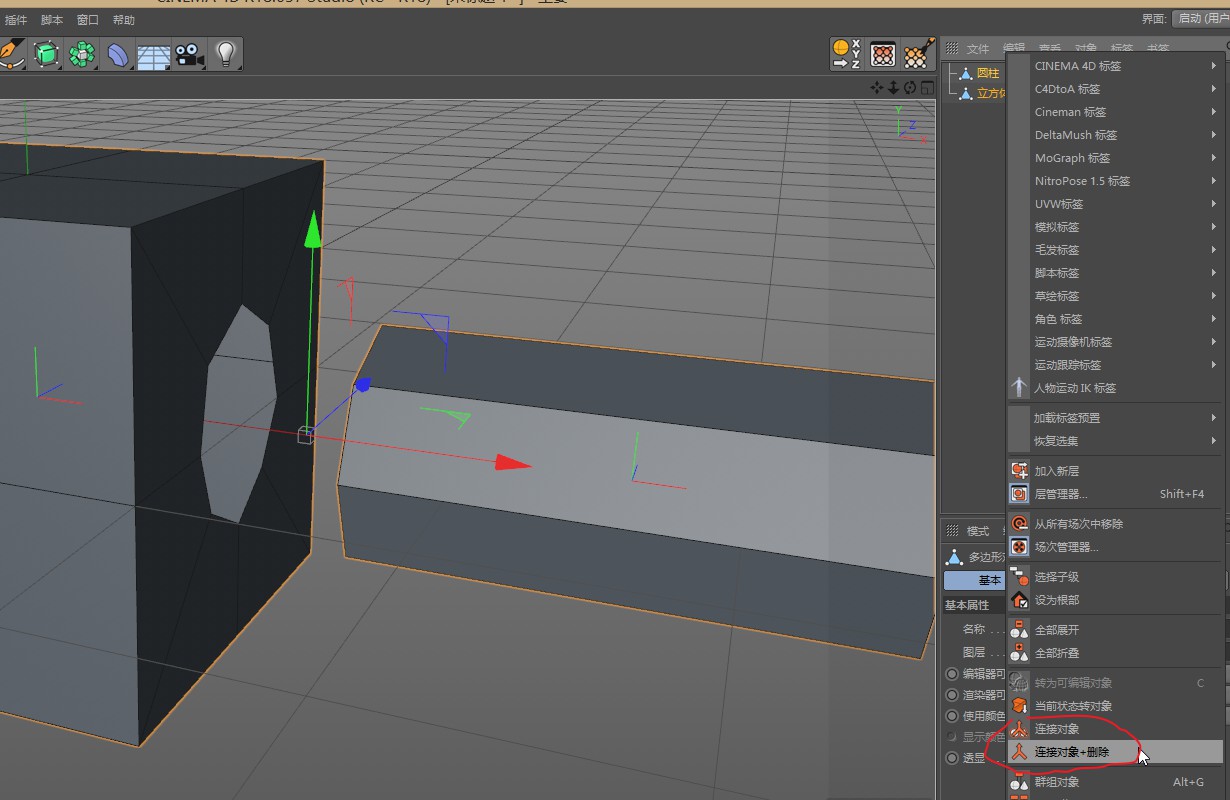Click the 运动摄像机标签 menu entry
Screen dimensions: 1230x800
coord(1116,342)
